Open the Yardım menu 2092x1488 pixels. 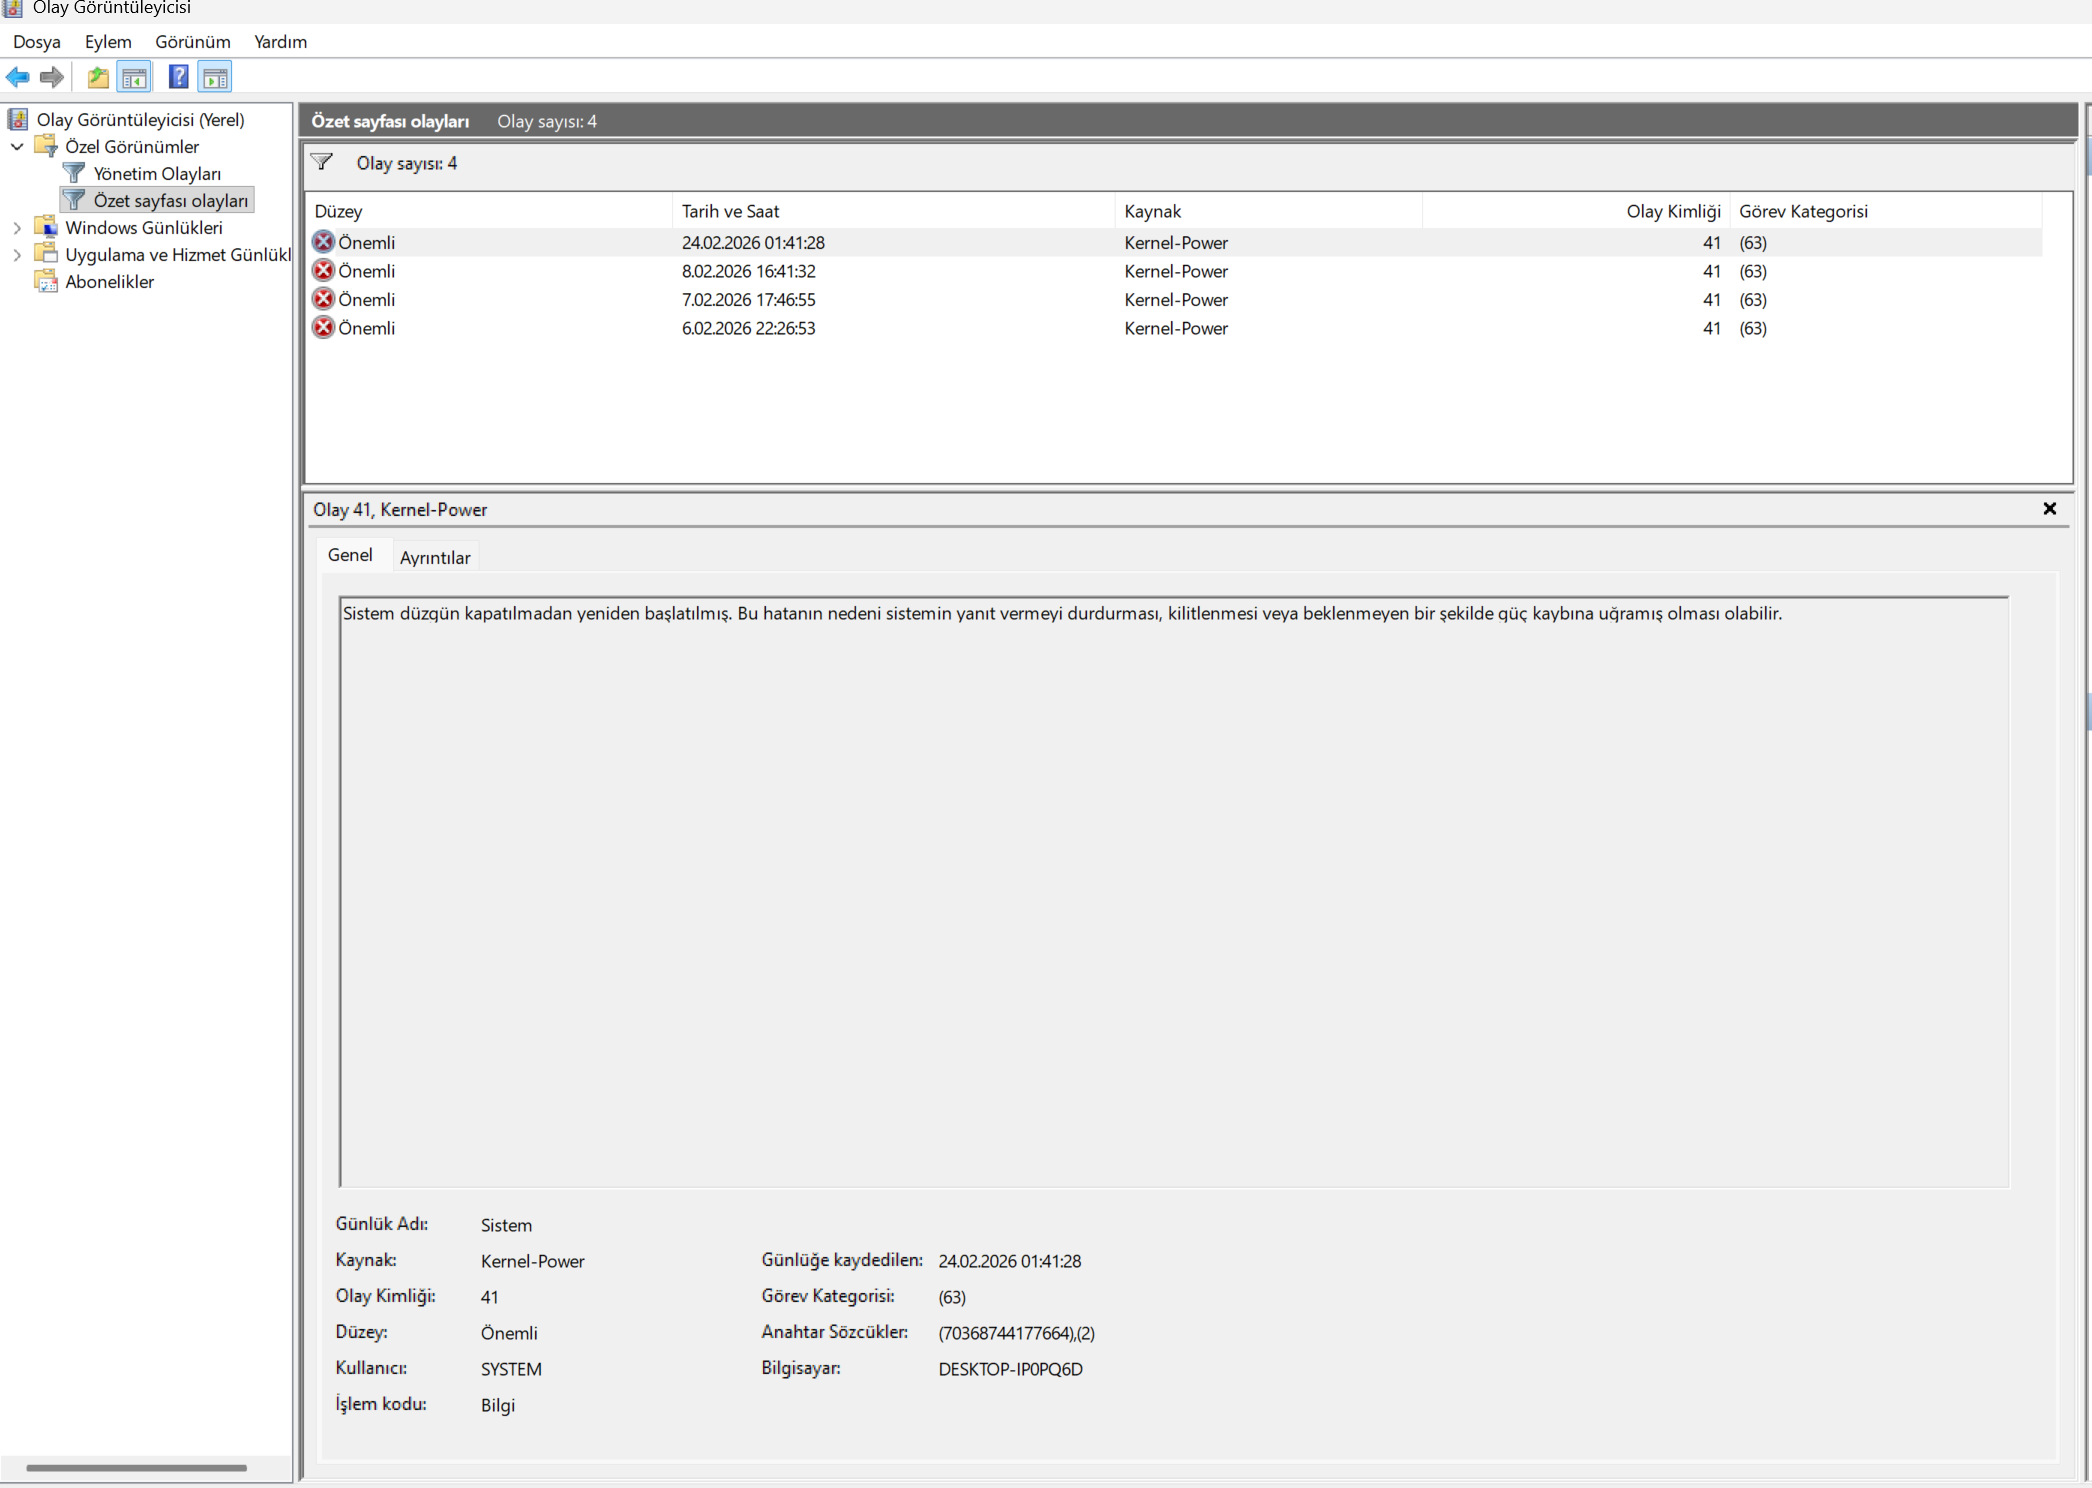point(281,42)
